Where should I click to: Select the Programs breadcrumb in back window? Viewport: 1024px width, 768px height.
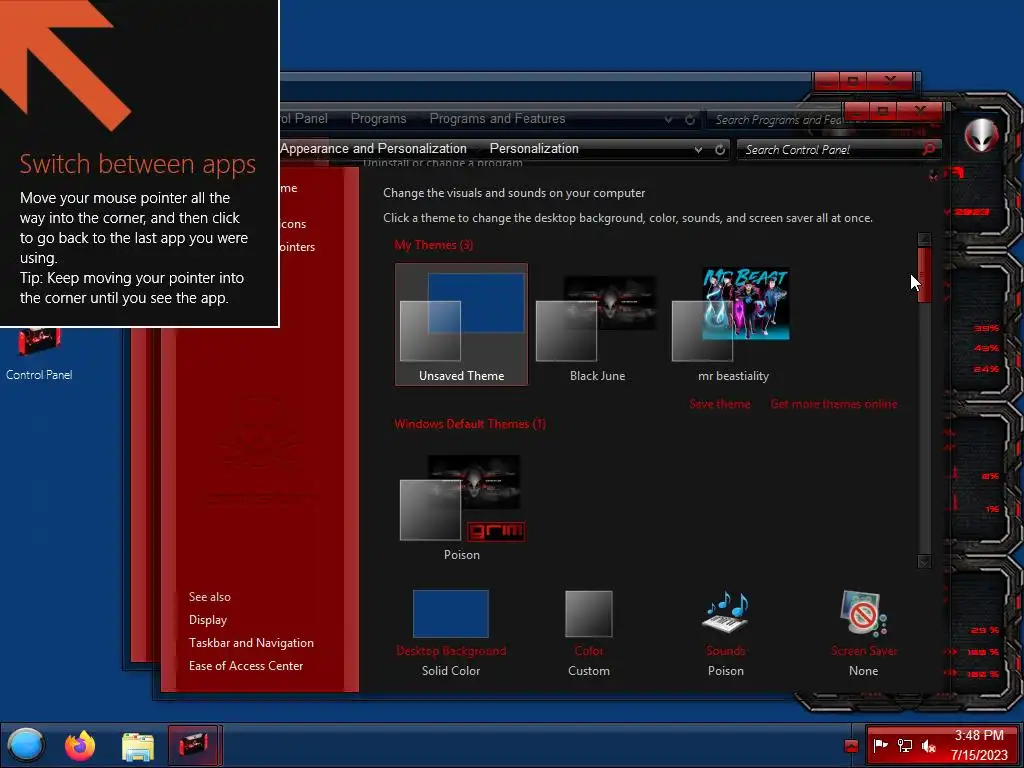(378, 119)
